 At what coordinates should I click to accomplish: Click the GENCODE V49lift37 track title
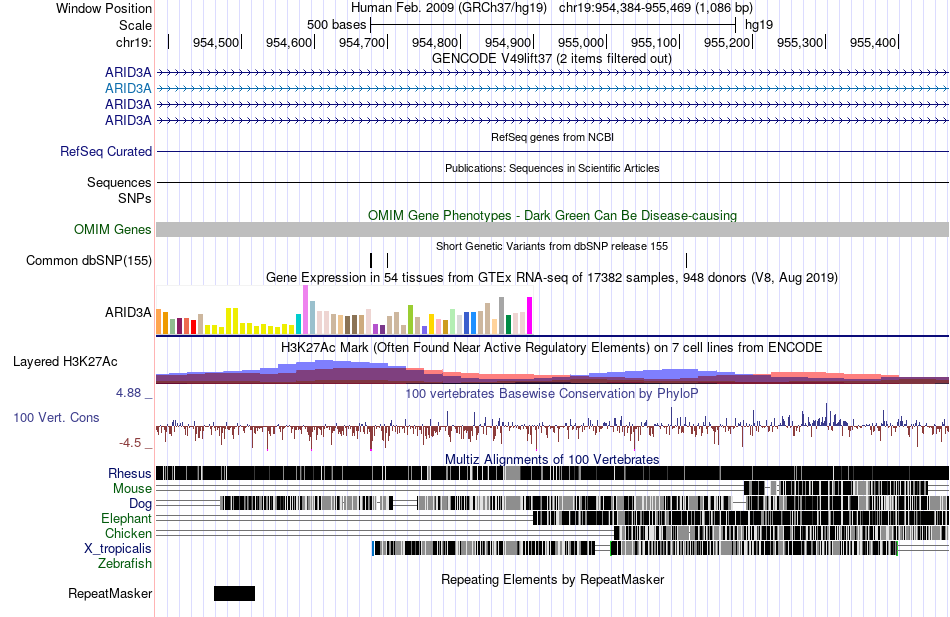point(552,59)
